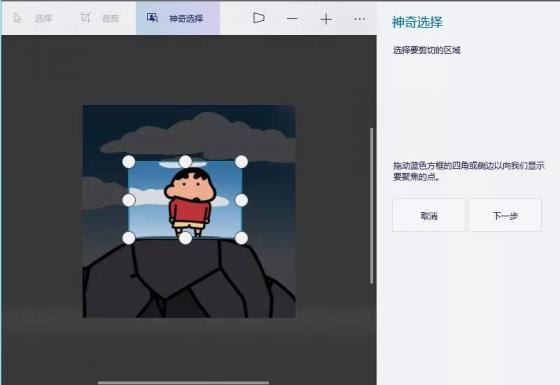This screenshot has width=560, height=385.
Task: Click the right-middle selection edge handle
Action: (x=241, y=200)
